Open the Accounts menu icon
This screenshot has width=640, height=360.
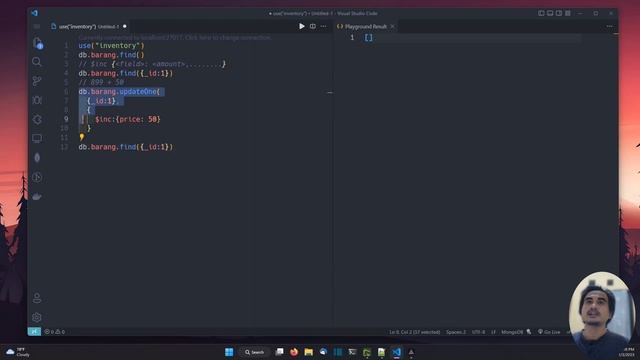click(x=37, y=298)
